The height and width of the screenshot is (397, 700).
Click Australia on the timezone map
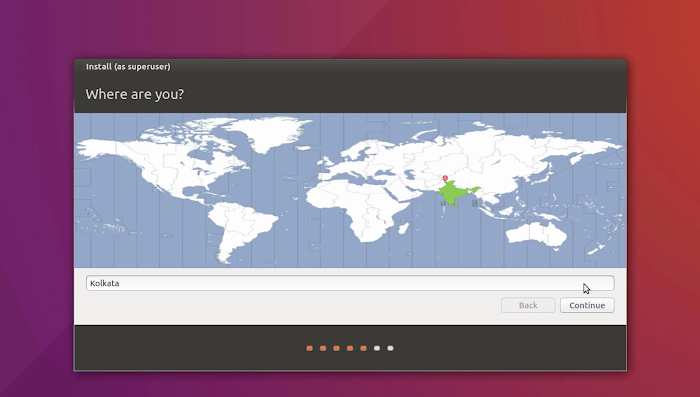537,233
